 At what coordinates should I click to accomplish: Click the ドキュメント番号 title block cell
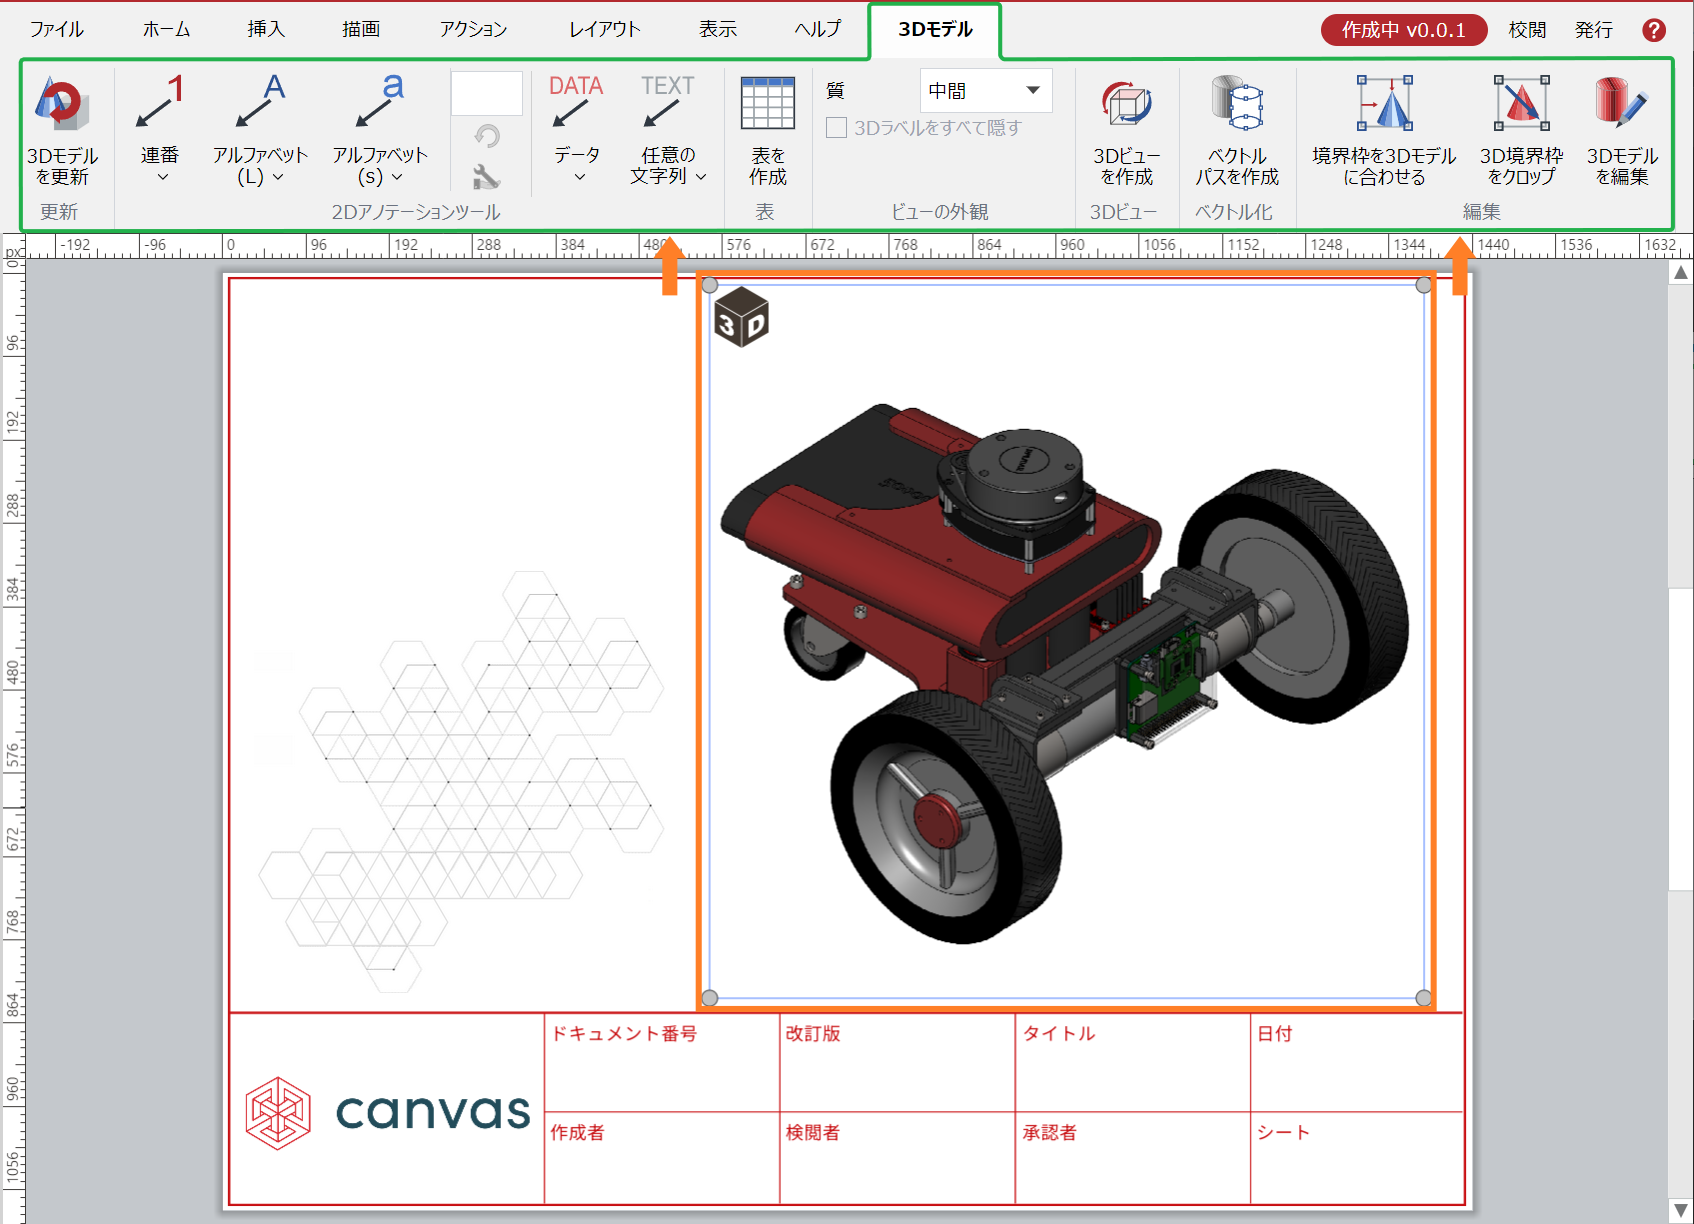[x=662, y=1063]
